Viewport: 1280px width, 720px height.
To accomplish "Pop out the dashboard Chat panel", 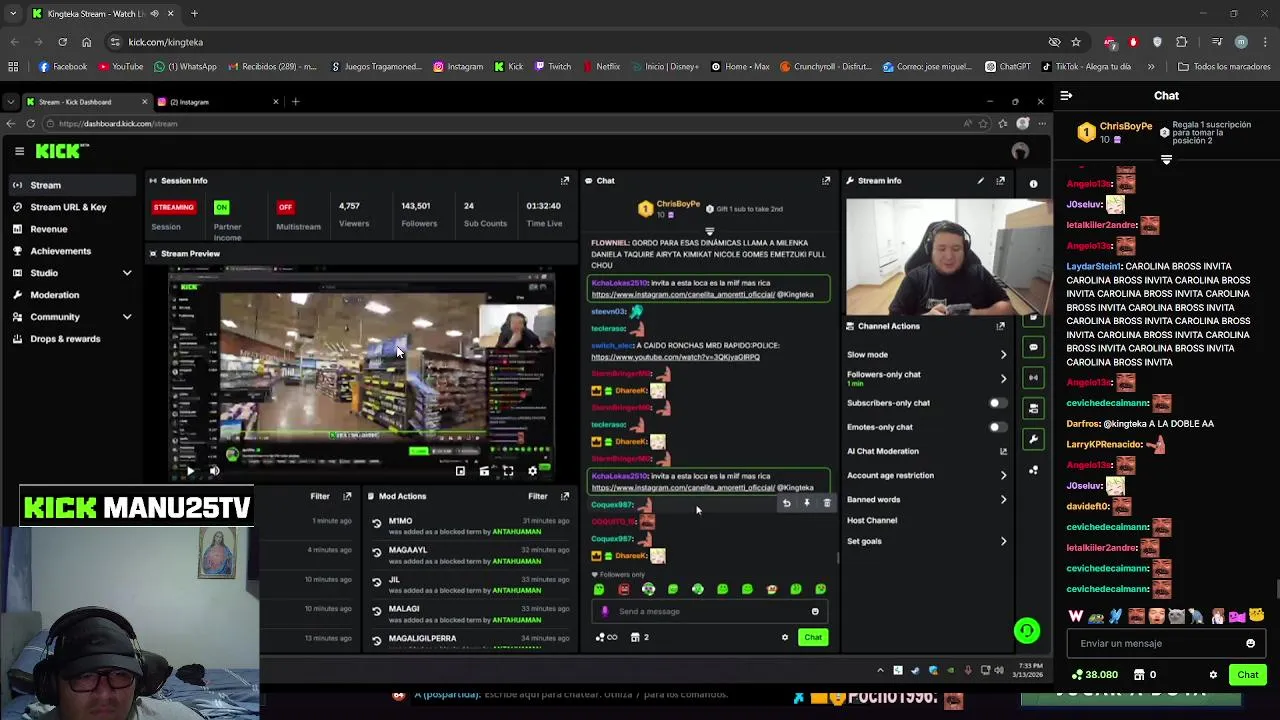I will (x=826, y=181).
